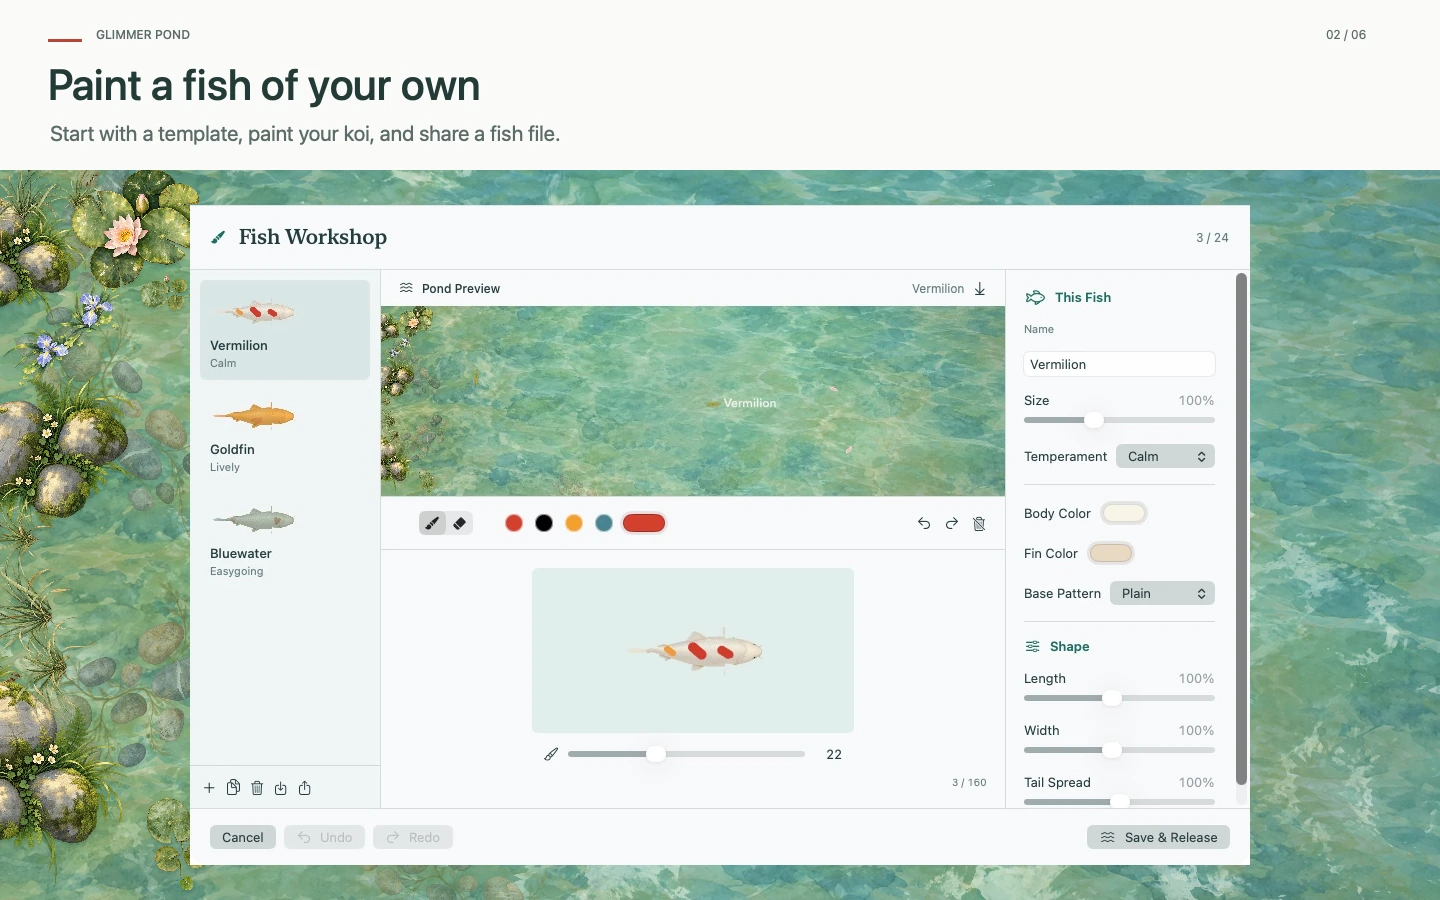This screenshot has width=1440, height=900.
Task: Click the Fish Workshop paintbrush icon
Action: 218,237
